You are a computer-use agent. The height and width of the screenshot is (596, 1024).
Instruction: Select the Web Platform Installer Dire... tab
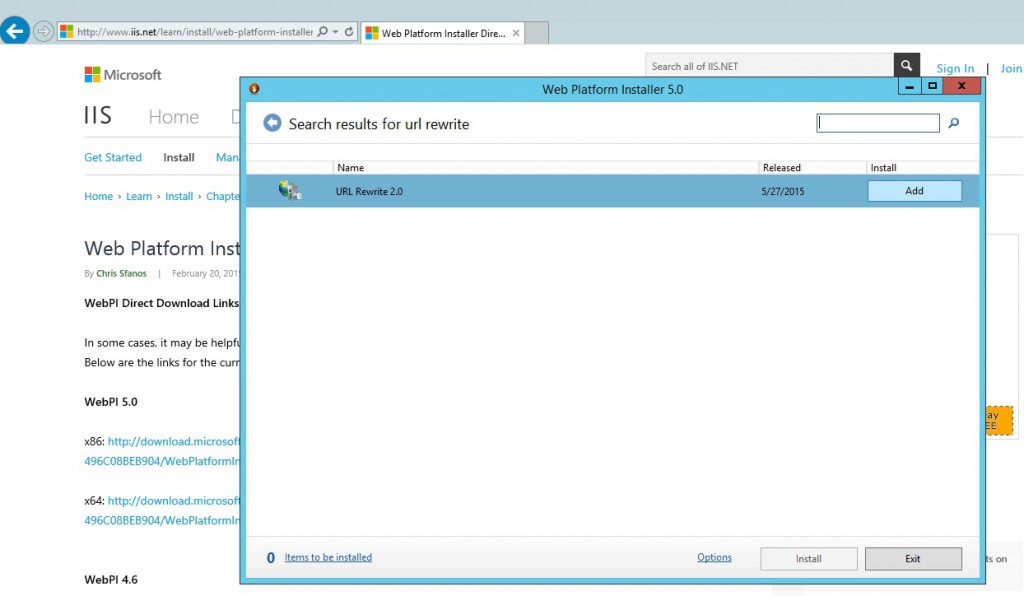click(443, 33)
